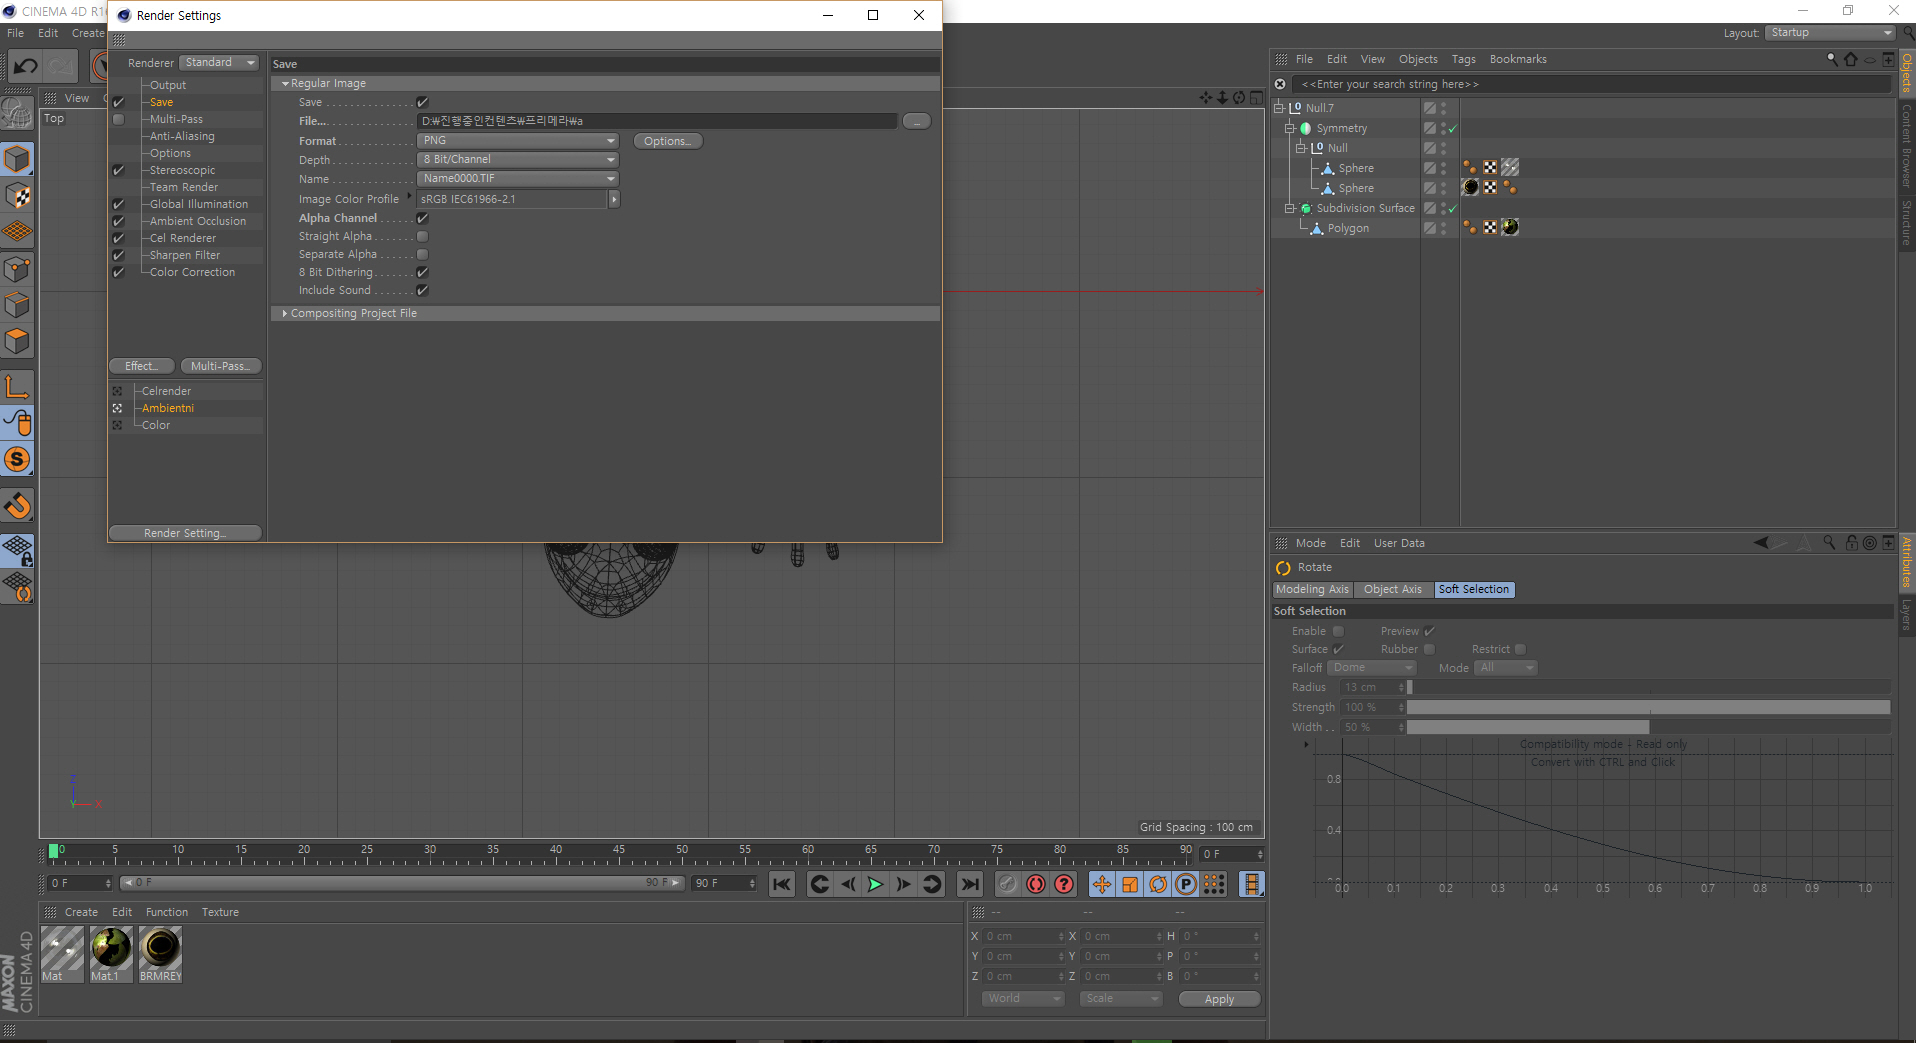
Task: Open the Format PNG dropdown
Action: point(518,141)
